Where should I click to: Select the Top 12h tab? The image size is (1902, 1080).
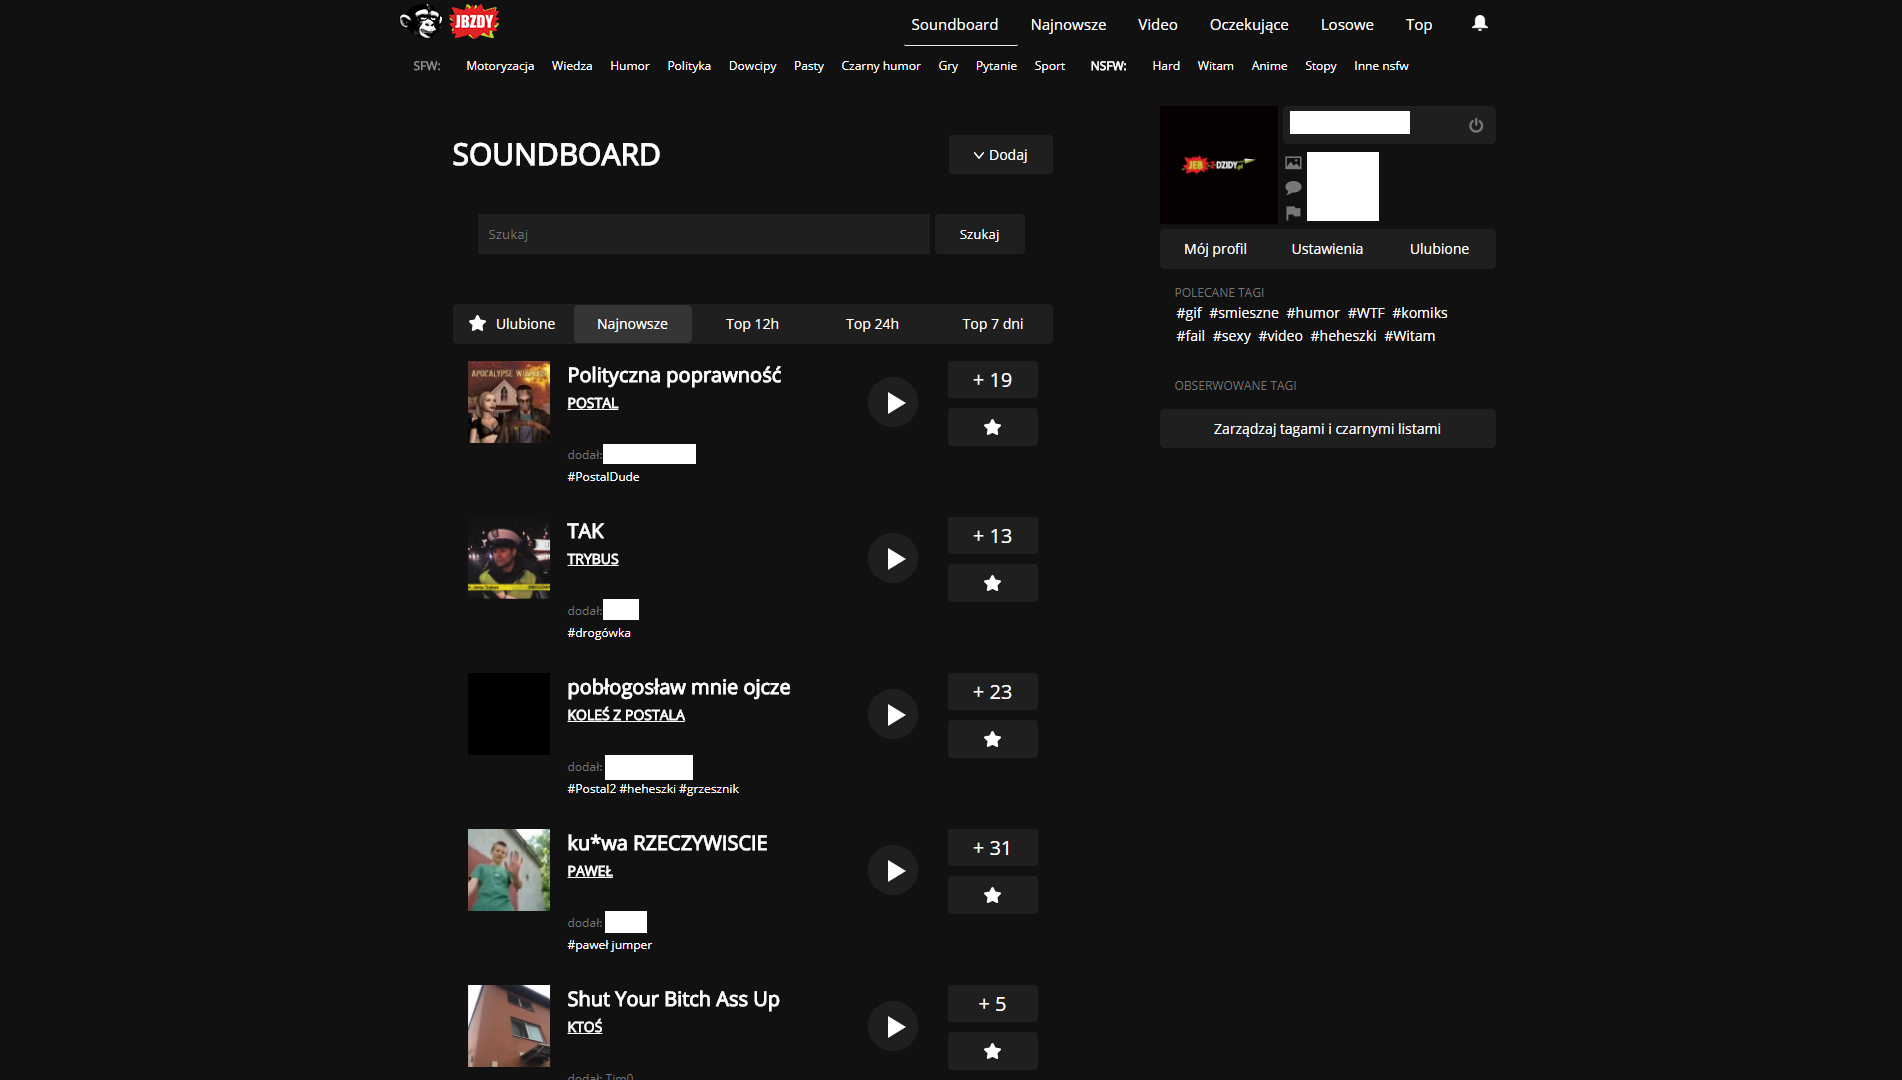(752, 324)
